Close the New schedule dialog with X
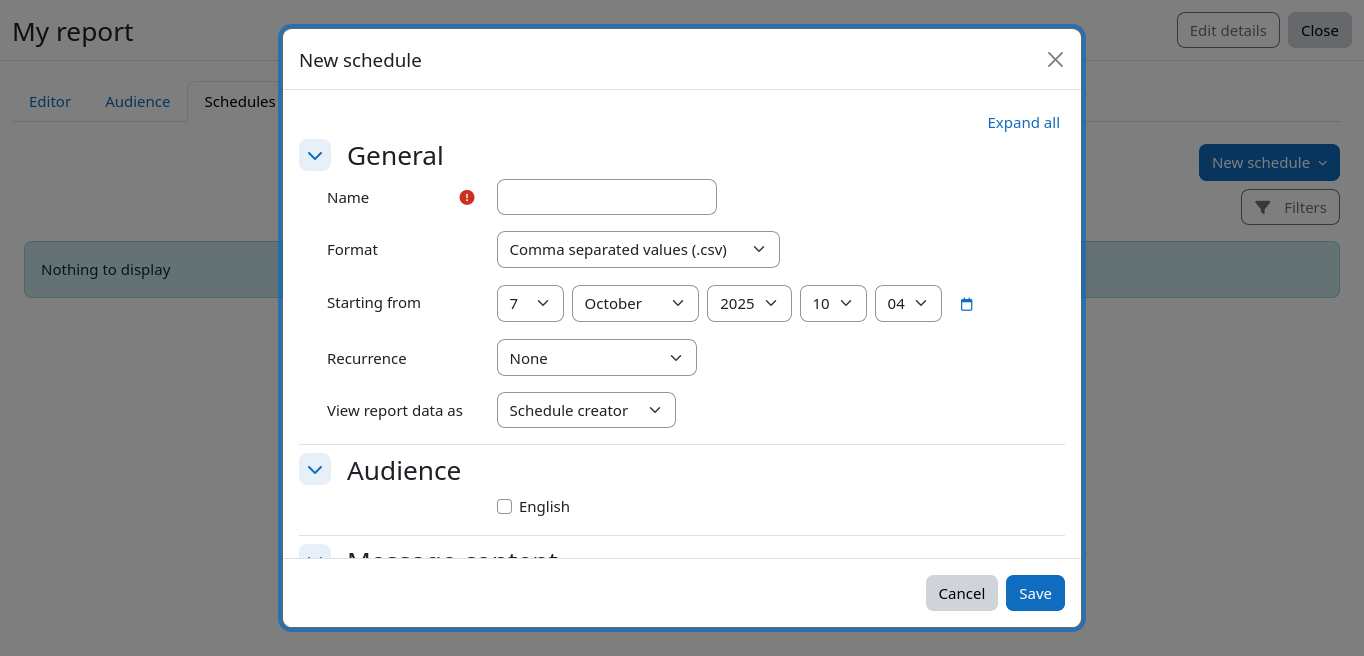This screenshot has width=1364, height=656. (1055, 60)
